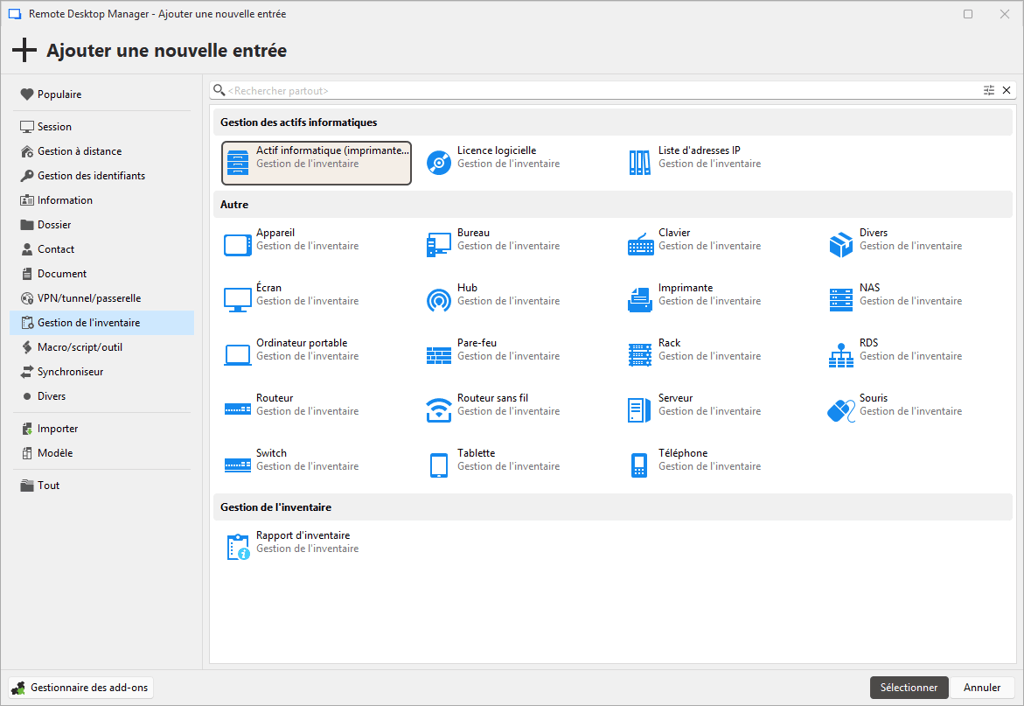
Task: Open Gestionnaire des add-ons
Action: (x=81, y=687)
